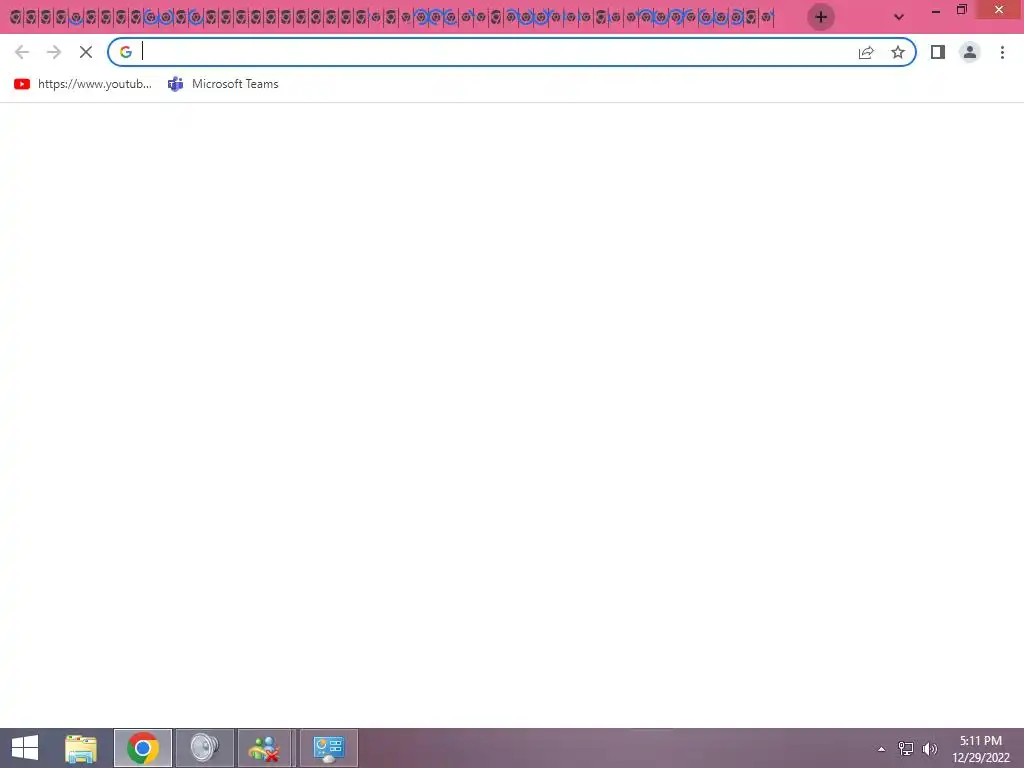
Task: Switch to Google Chrome in the taskbar
Action: [x=143, y=748]
